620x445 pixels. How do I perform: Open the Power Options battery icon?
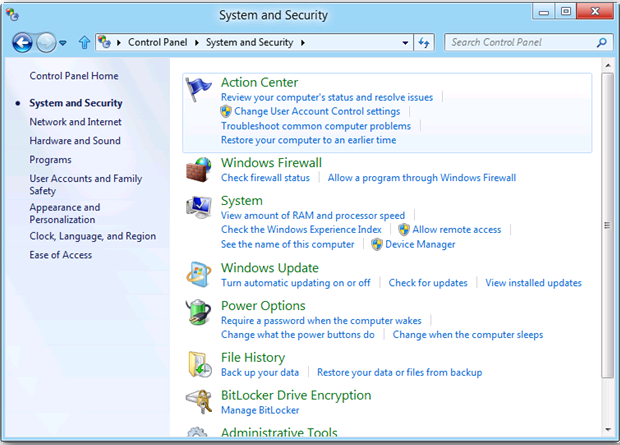coord(198,312)
